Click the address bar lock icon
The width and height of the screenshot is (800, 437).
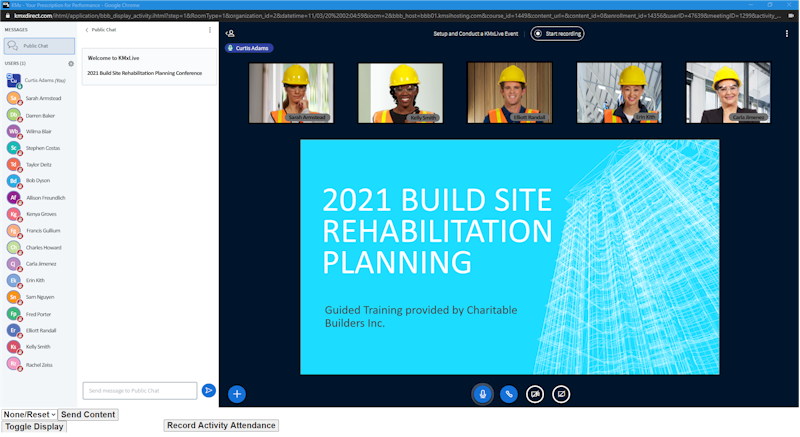[x=8, y=16]
